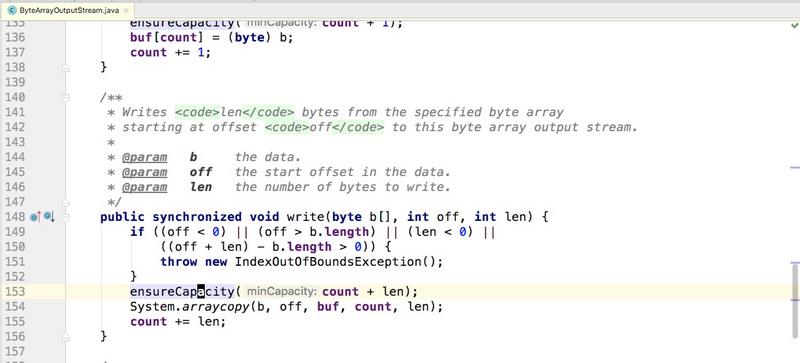Collapse the fold marker at line 138
This screenshot has width=800, height=363.
[65, 67]
